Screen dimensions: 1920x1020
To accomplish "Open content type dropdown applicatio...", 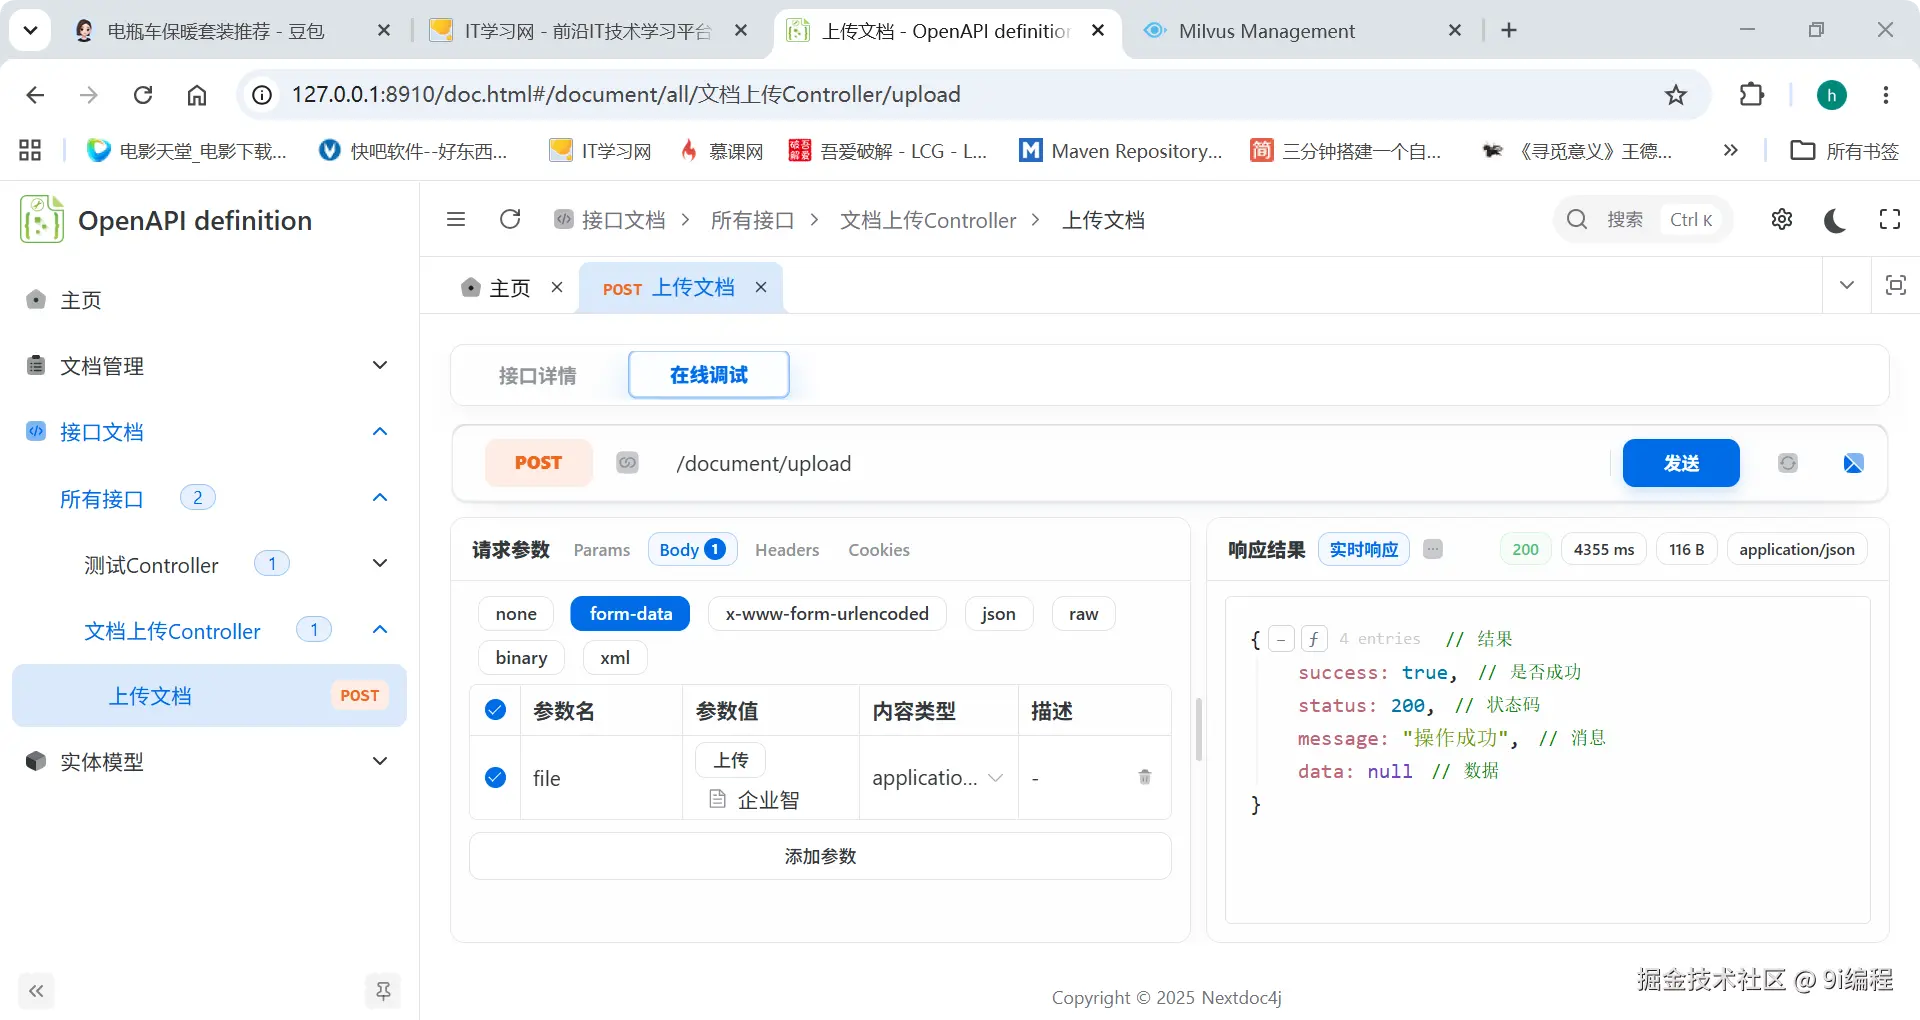I will 937,777.
